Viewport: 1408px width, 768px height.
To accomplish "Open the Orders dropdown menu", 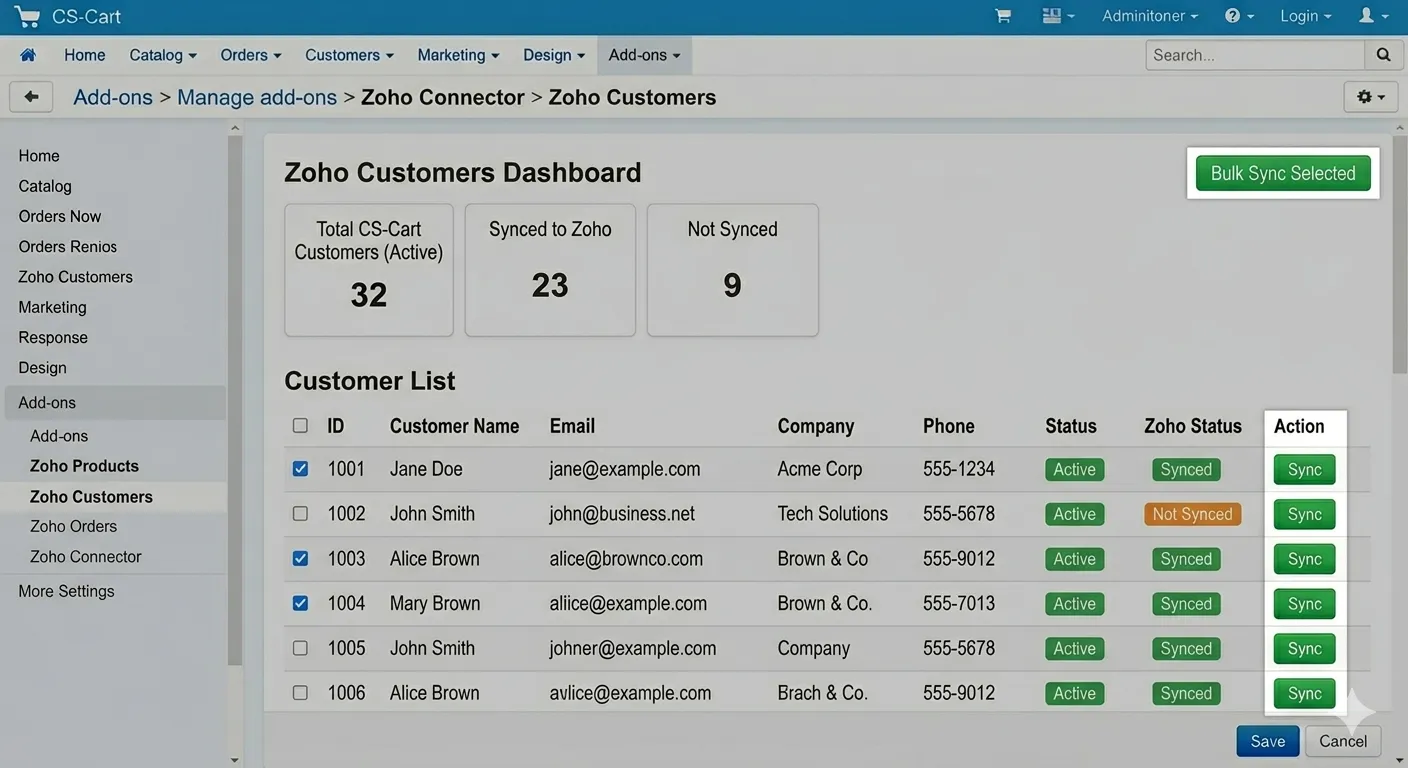I will click(x=251, y=55).
